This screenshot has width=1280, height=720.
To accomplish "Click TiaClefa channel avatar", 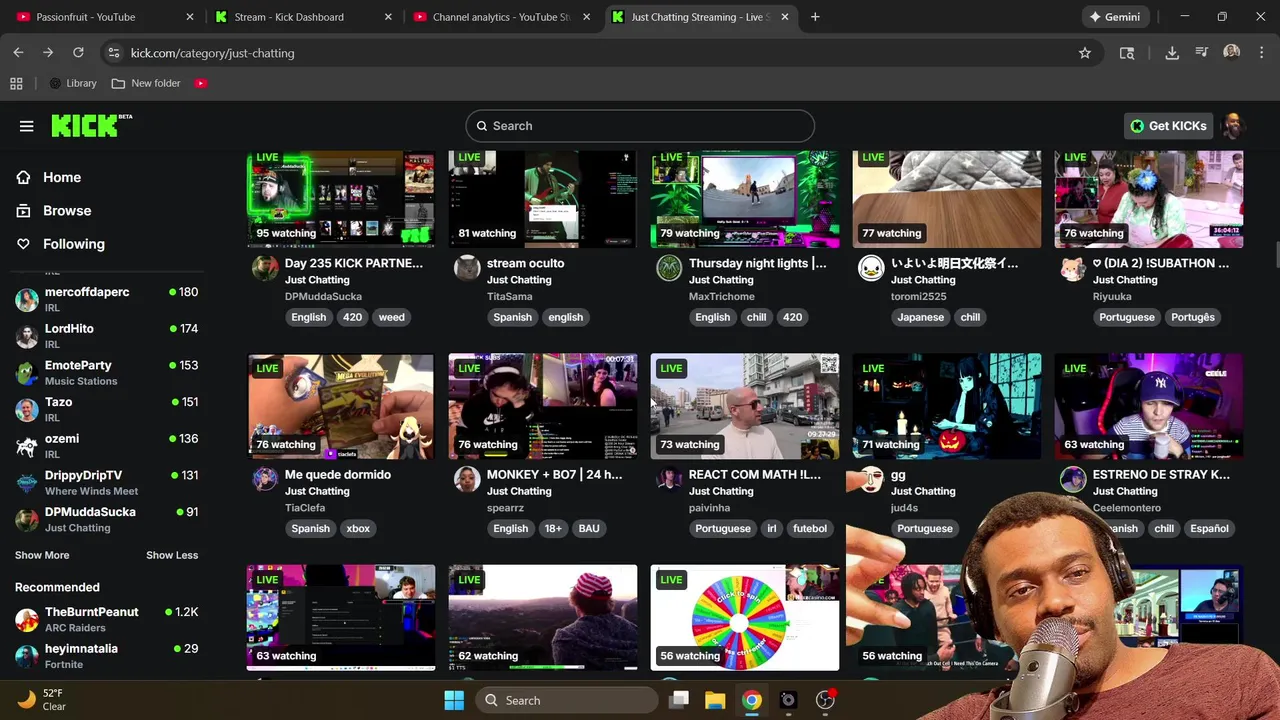I will pos(265,479).
